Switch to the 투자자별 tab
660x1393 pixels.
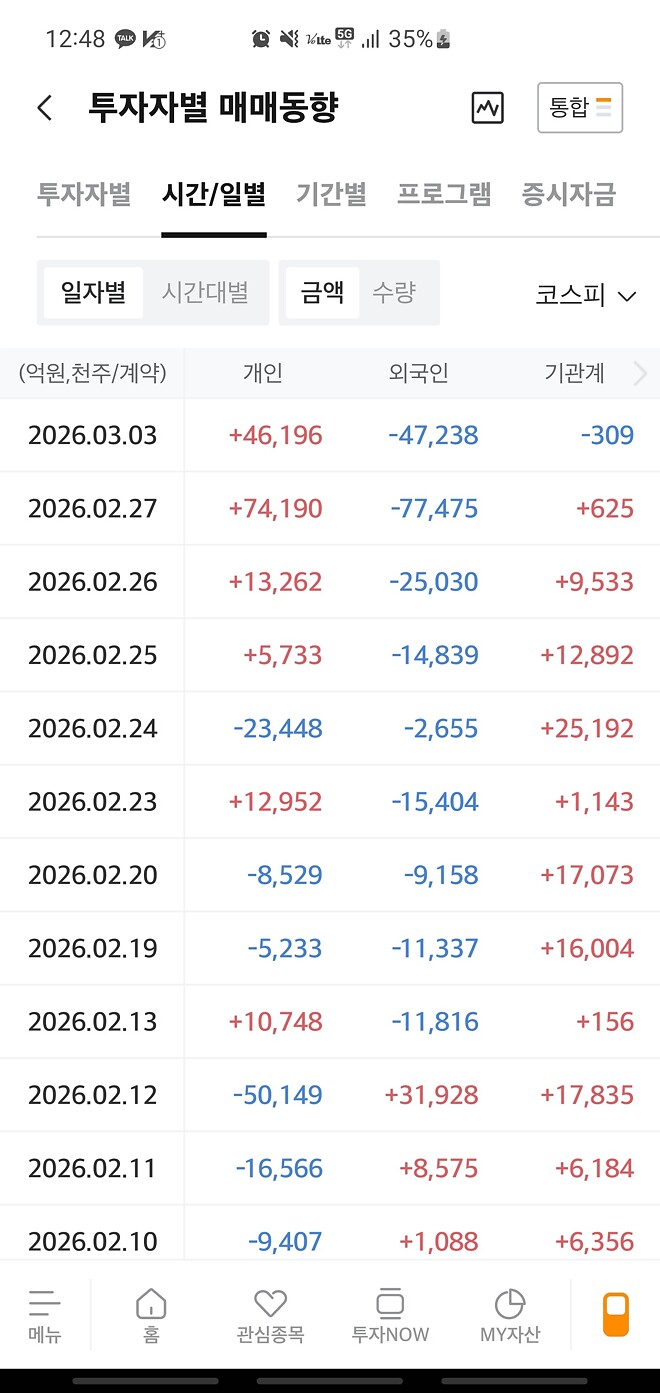(84, 194)
